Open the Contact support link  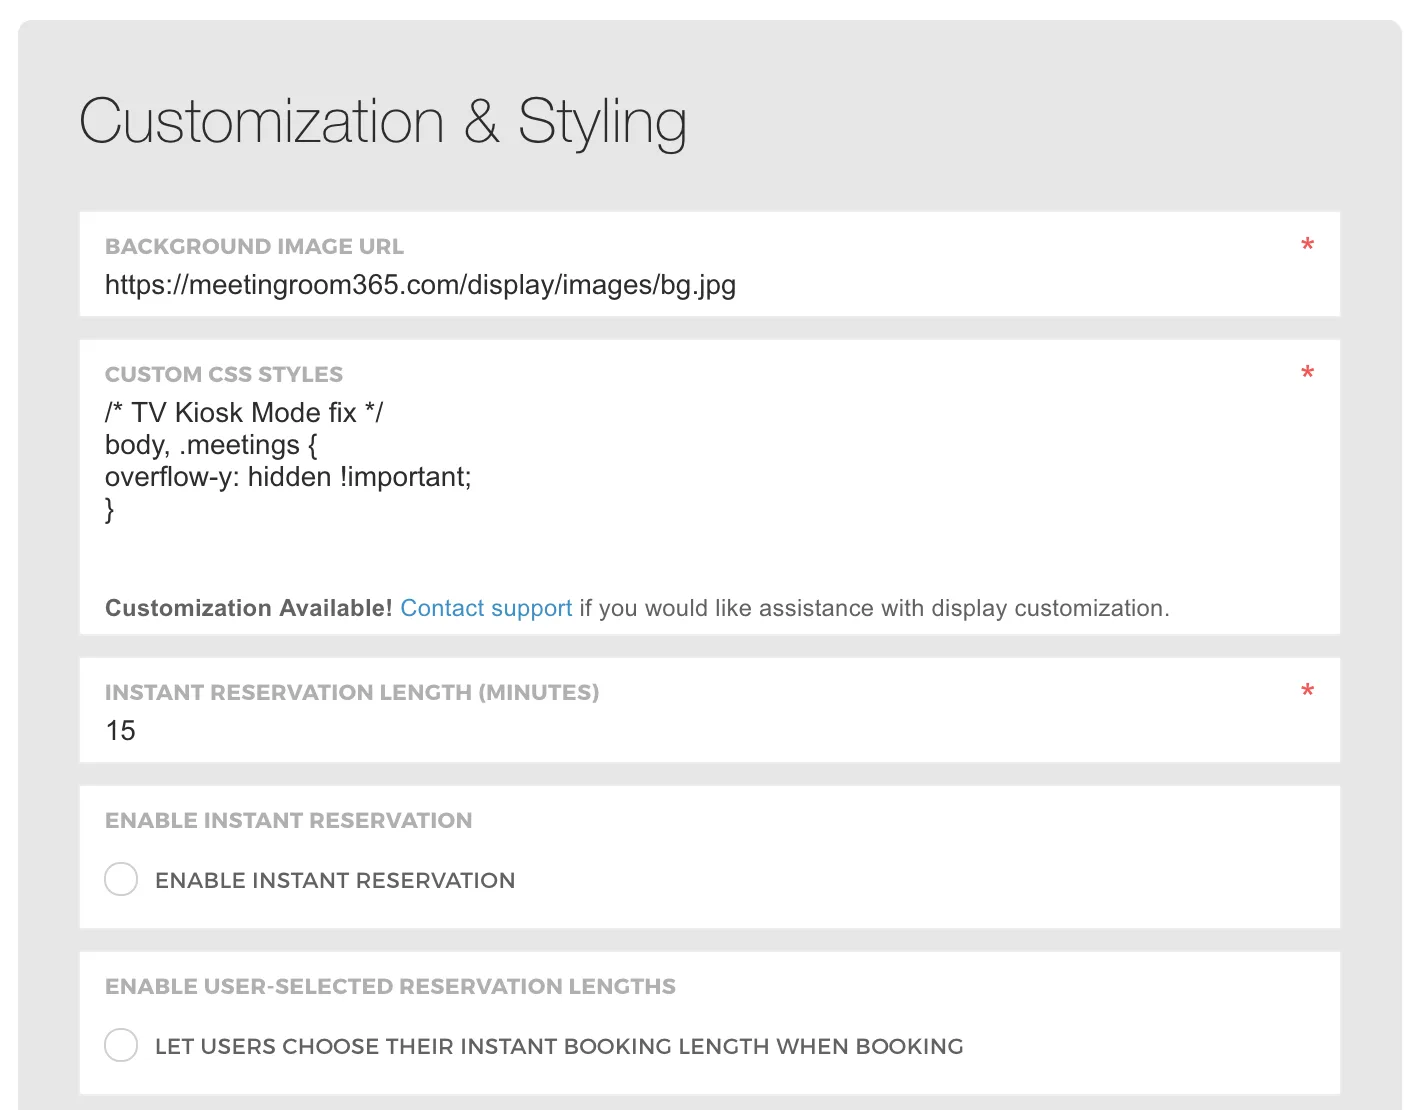(486, 608)
